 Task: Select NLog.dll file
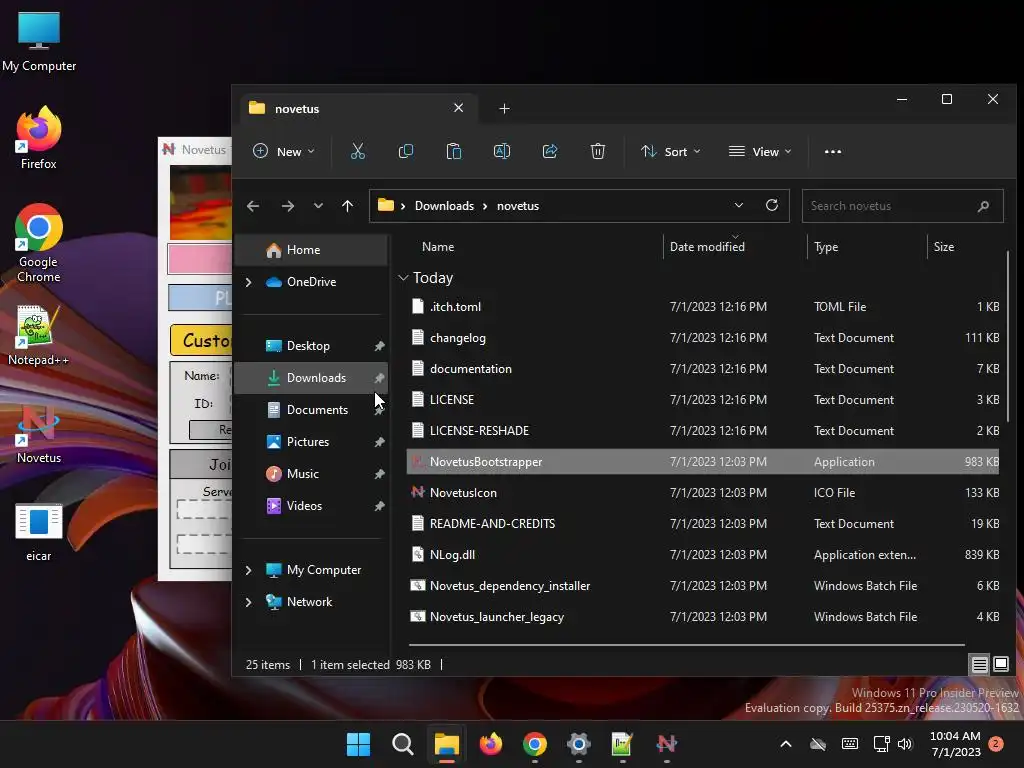tap(703, 555)
